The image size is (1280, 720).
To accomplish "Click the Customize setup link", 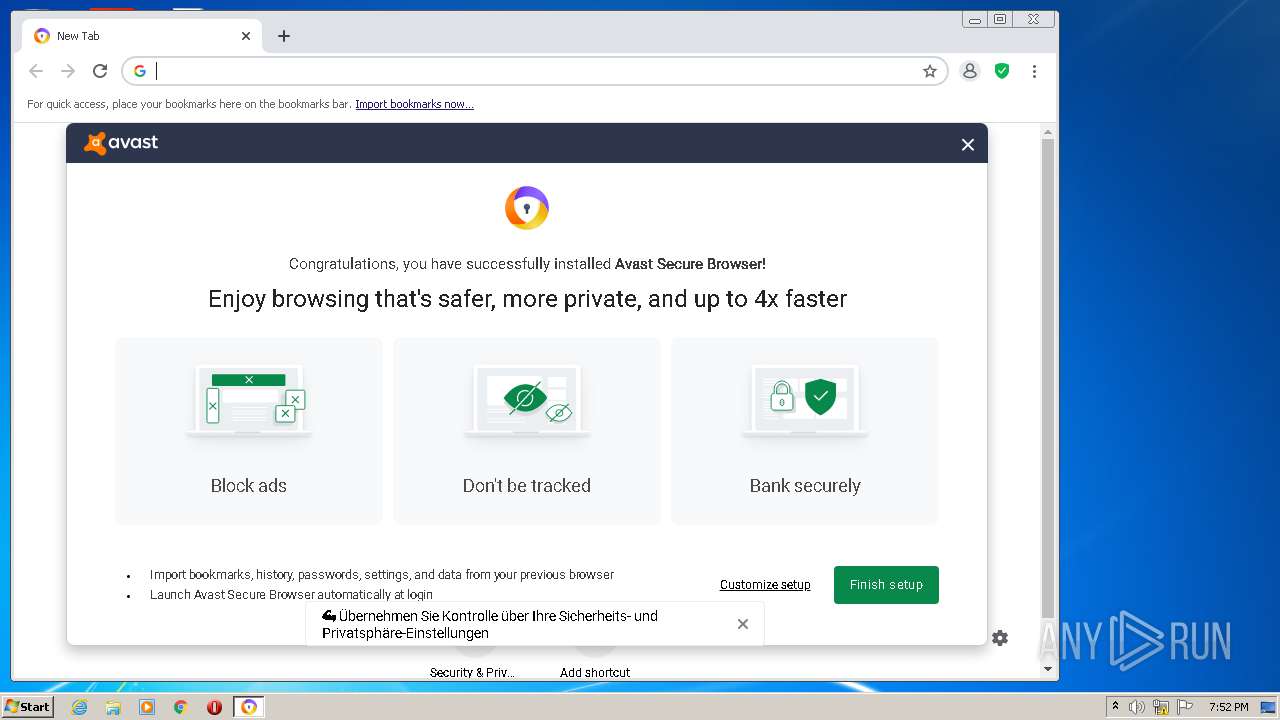I will pyautogui.click(x=765, y=585).
